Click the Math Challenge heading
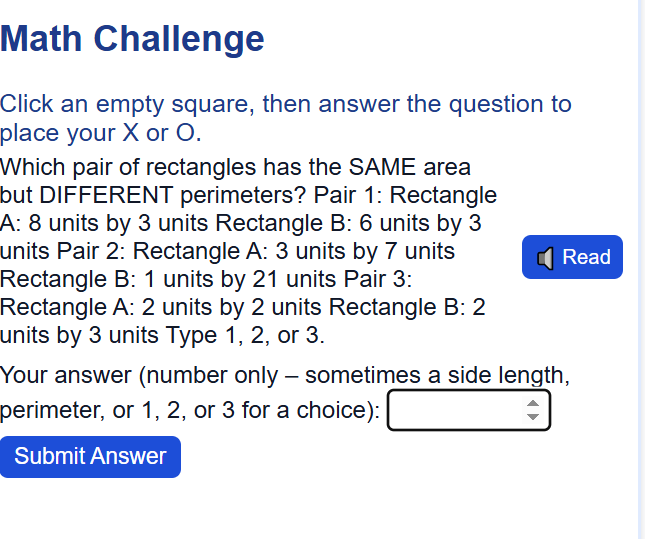645x539 pixels. [x=133, y=39]
